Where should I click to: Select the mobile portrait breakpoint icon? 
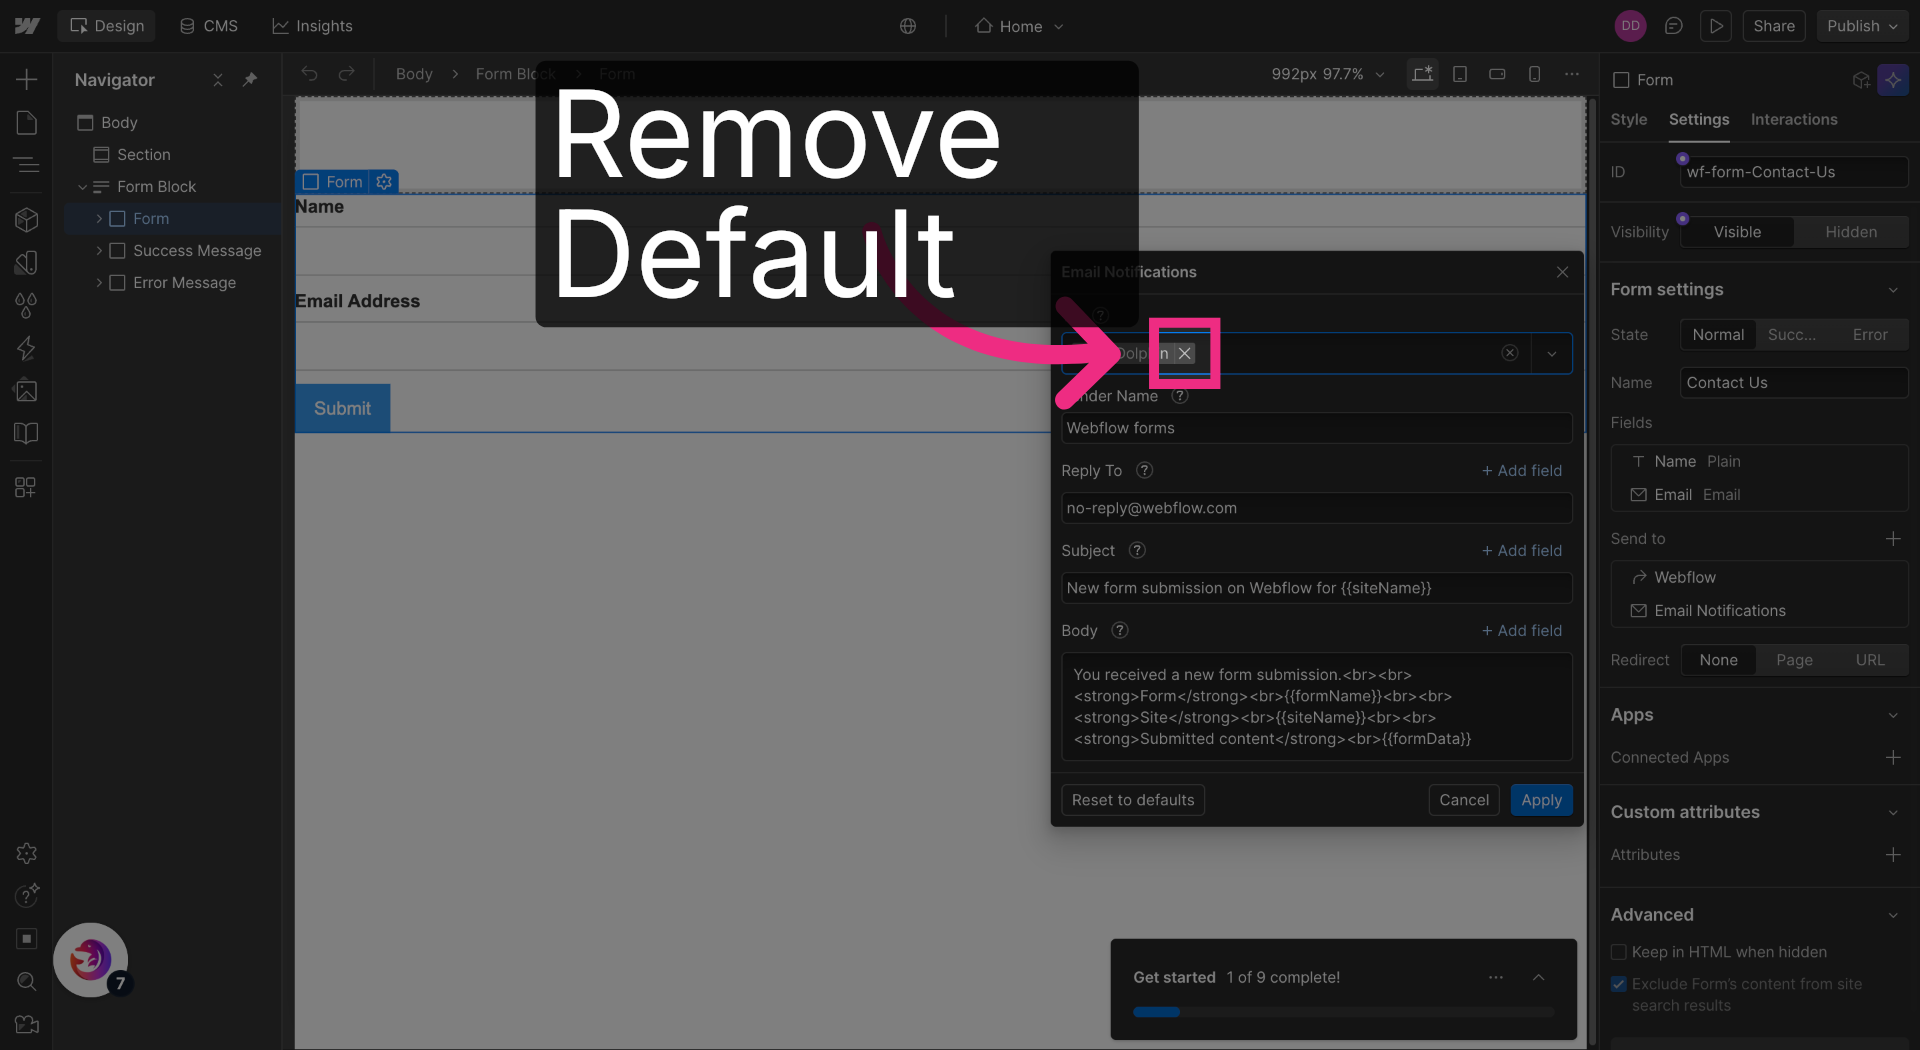click(1534, 74)
